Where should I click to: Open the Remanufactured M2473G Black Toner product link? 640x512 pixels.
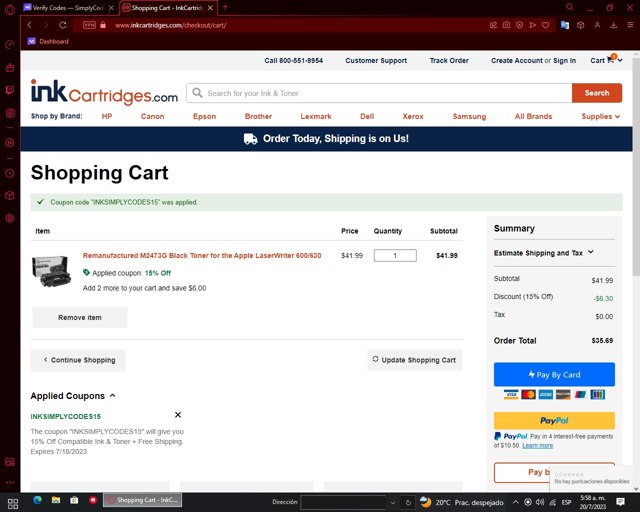click(202, 256)
